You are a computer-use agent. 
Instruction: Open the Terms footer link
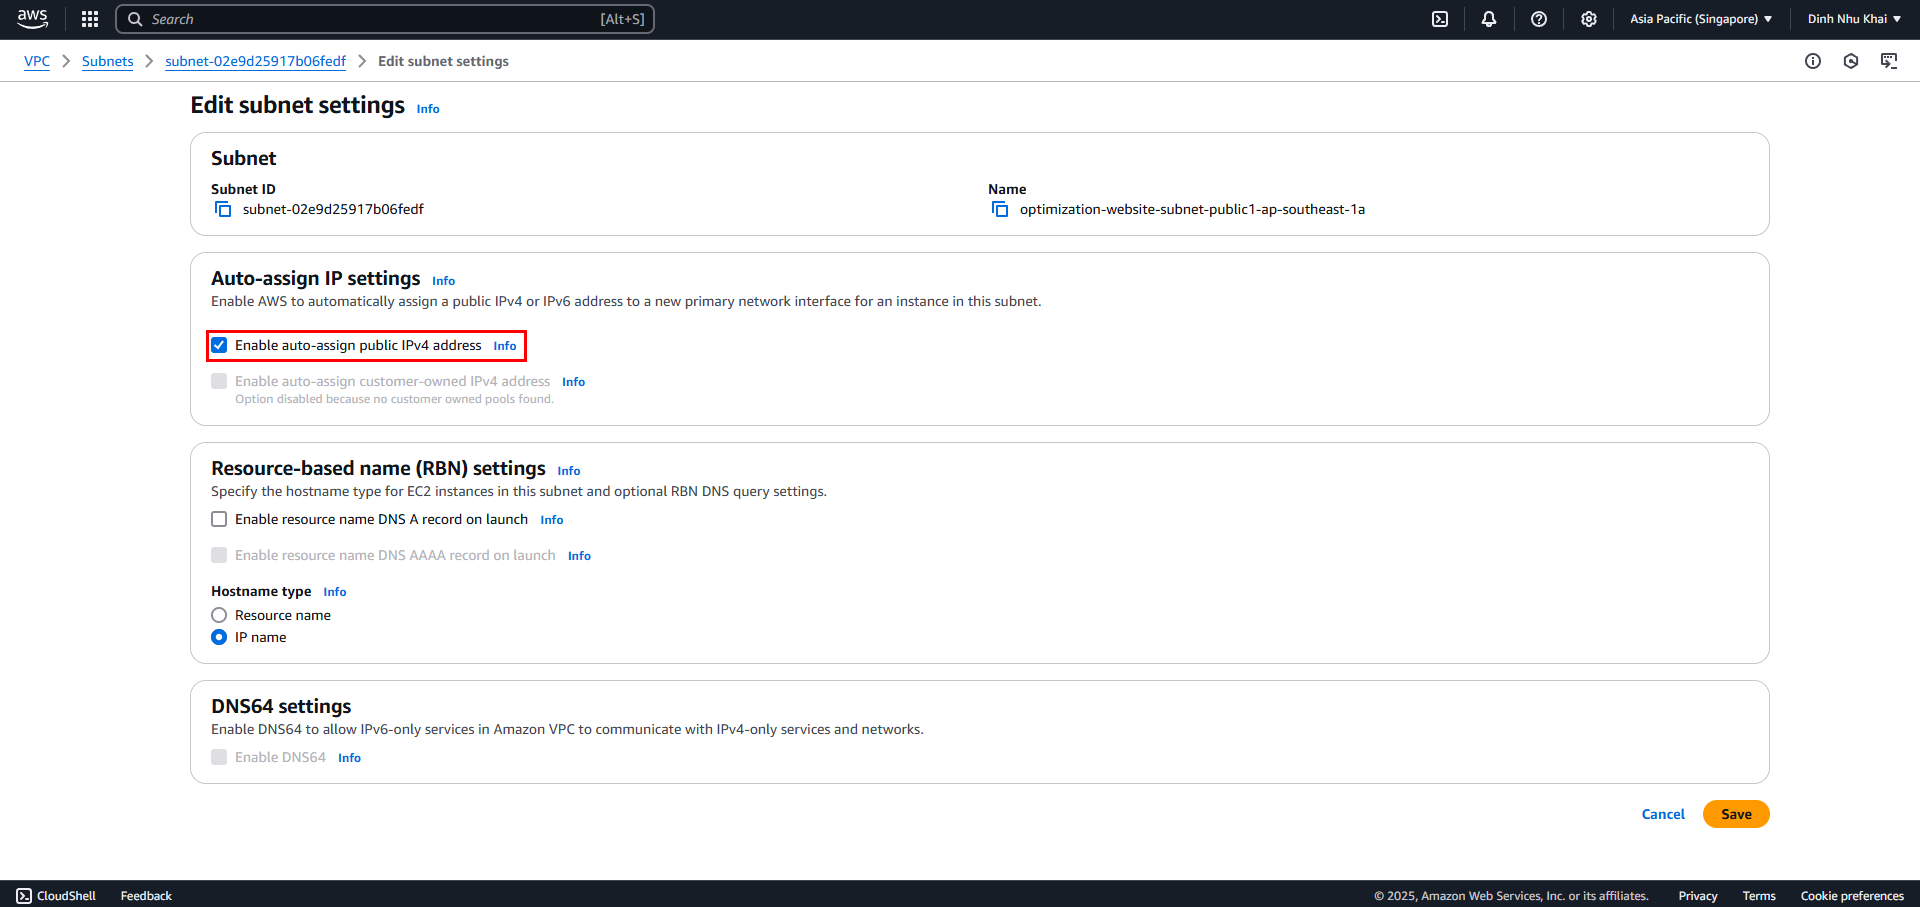tap(1759, 896)
